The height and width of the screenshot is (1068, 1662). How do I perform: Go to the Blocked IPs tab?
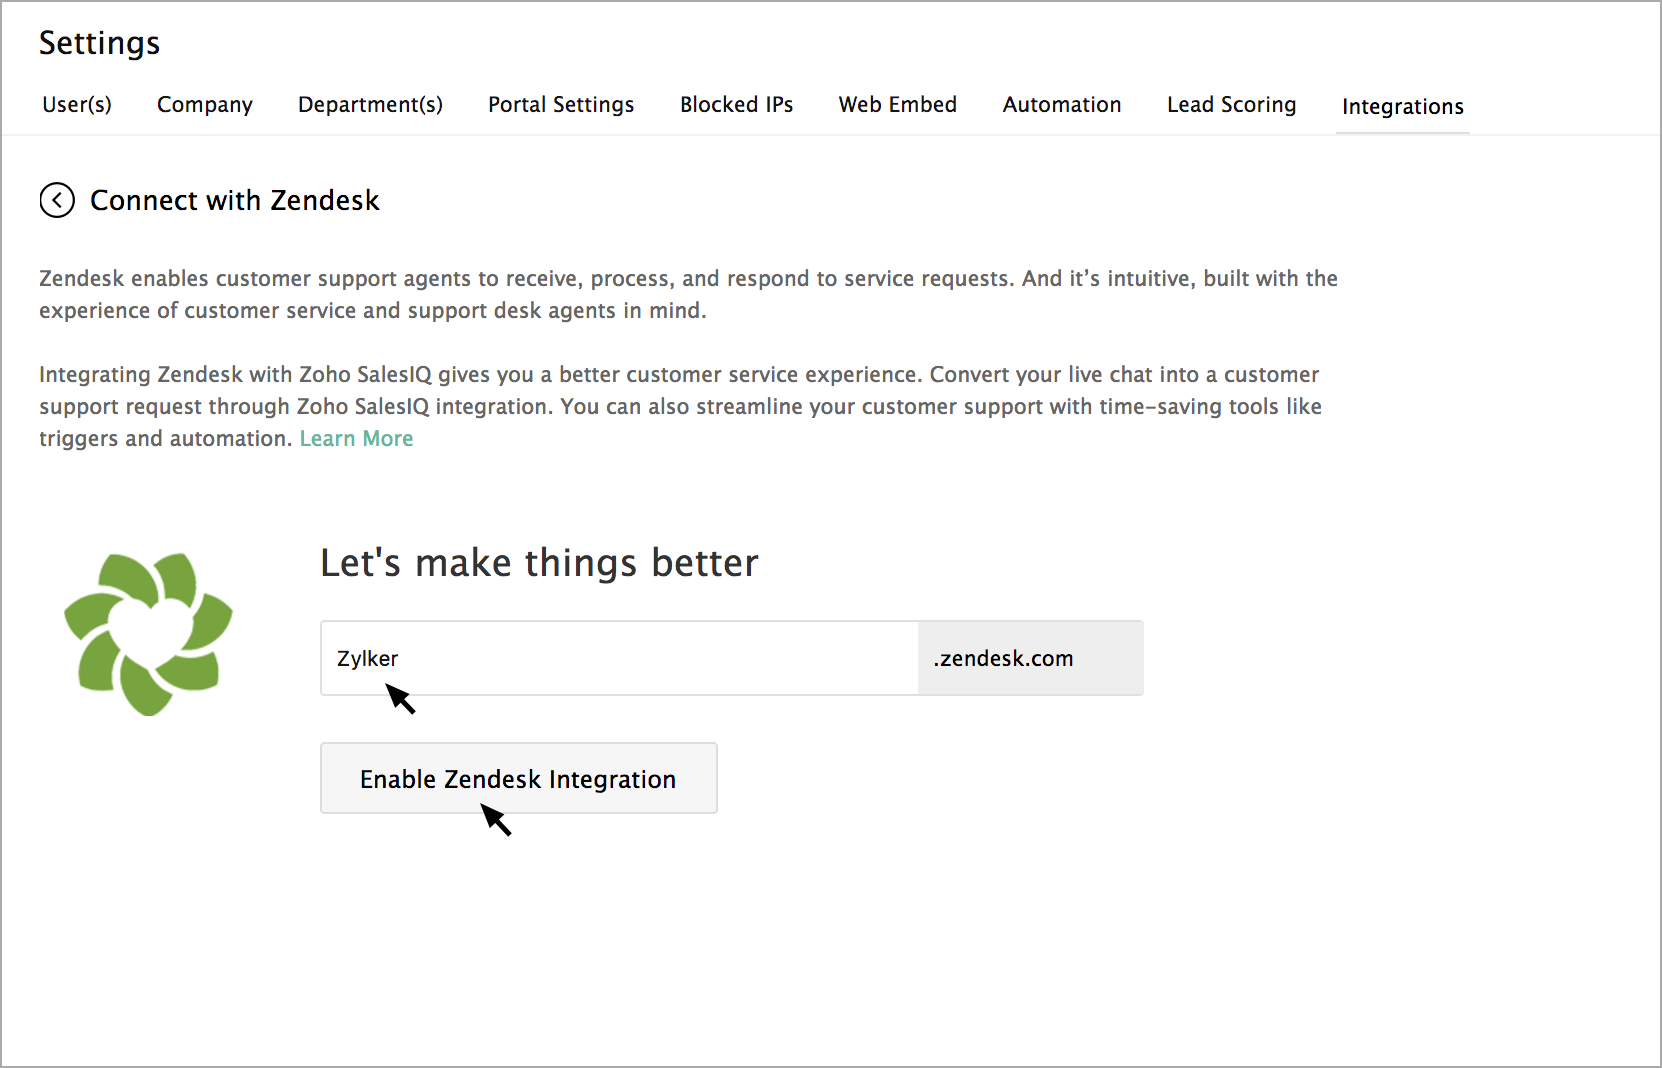pos(736,105)
